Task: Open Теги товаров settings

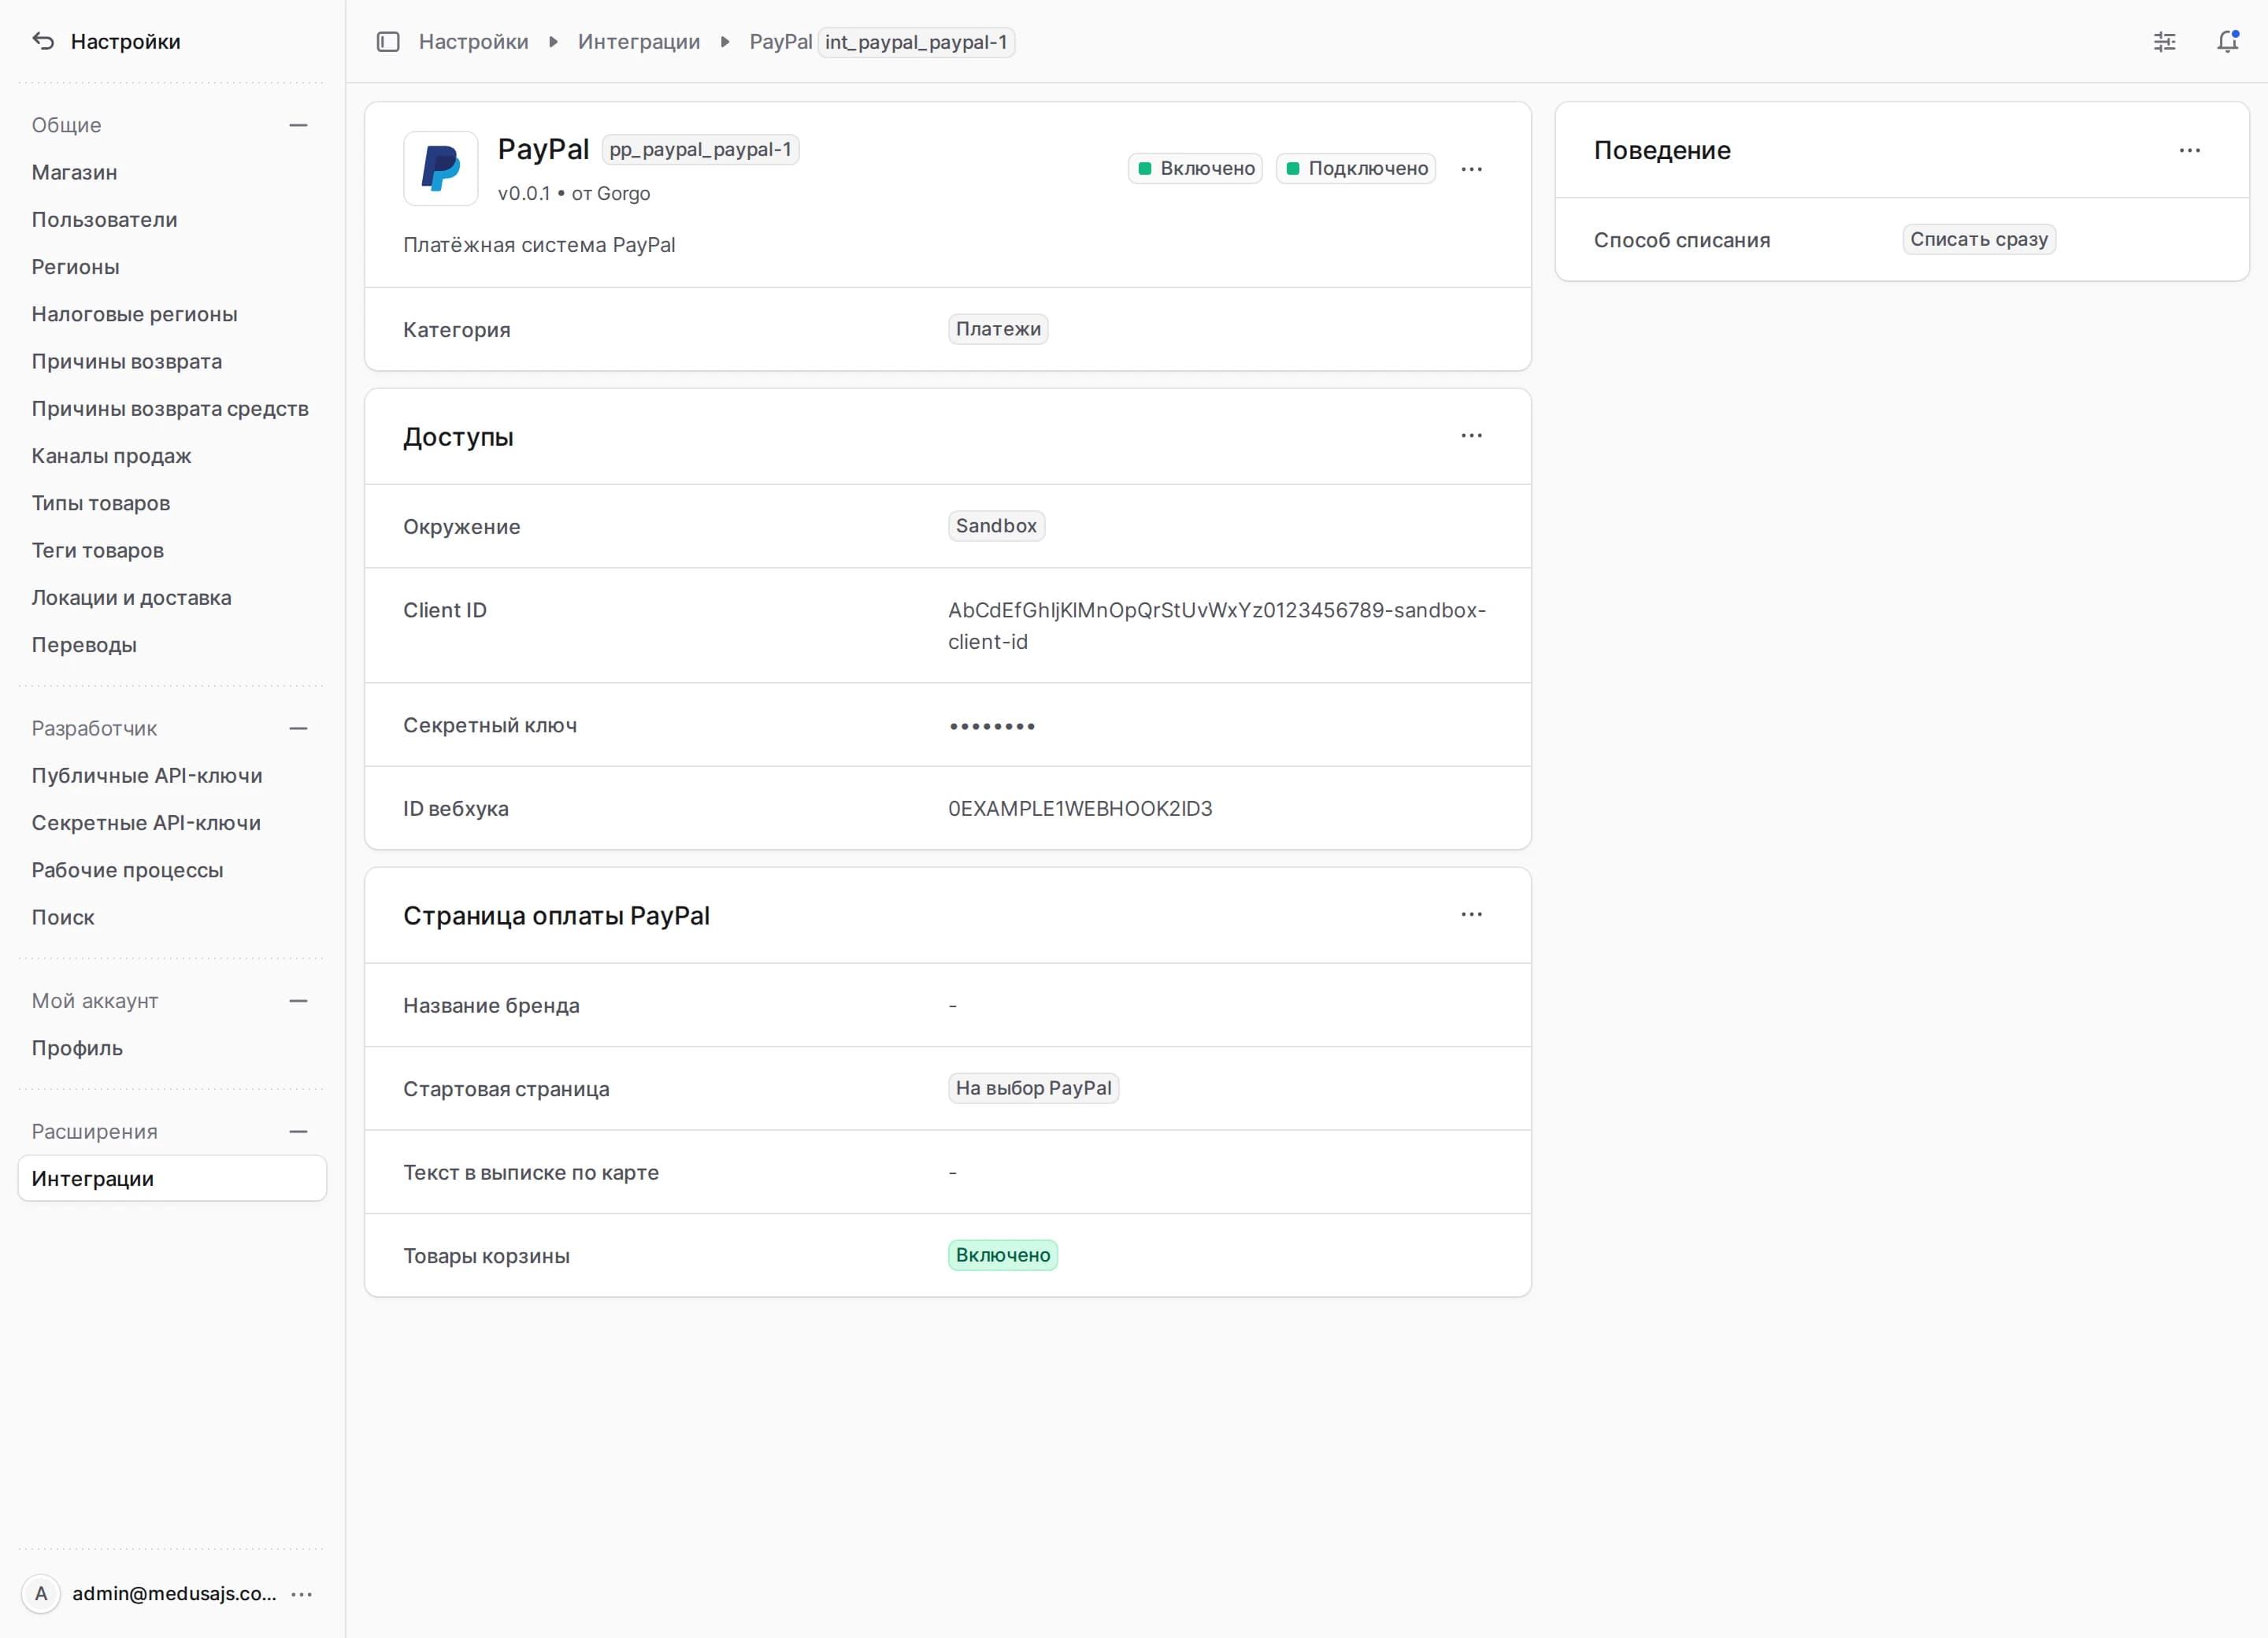Action: point(172,550)
